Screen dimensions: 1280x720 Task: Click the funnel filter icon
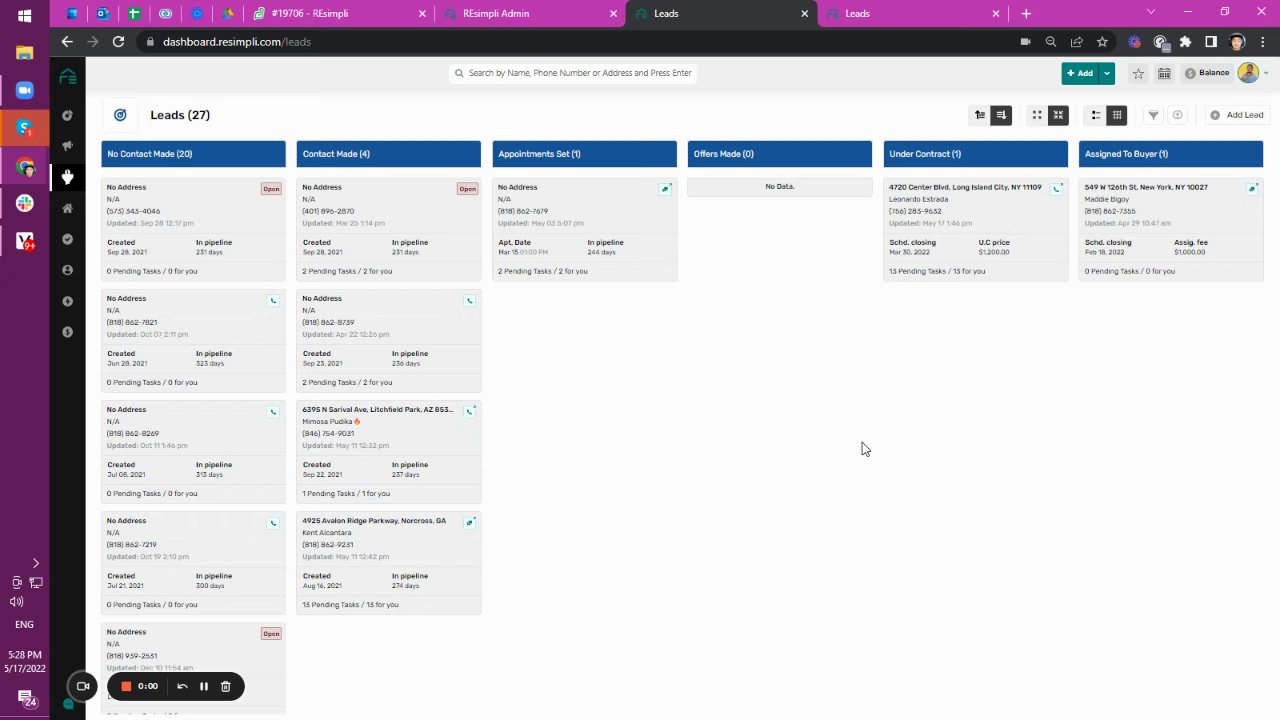pos(1153,115)
